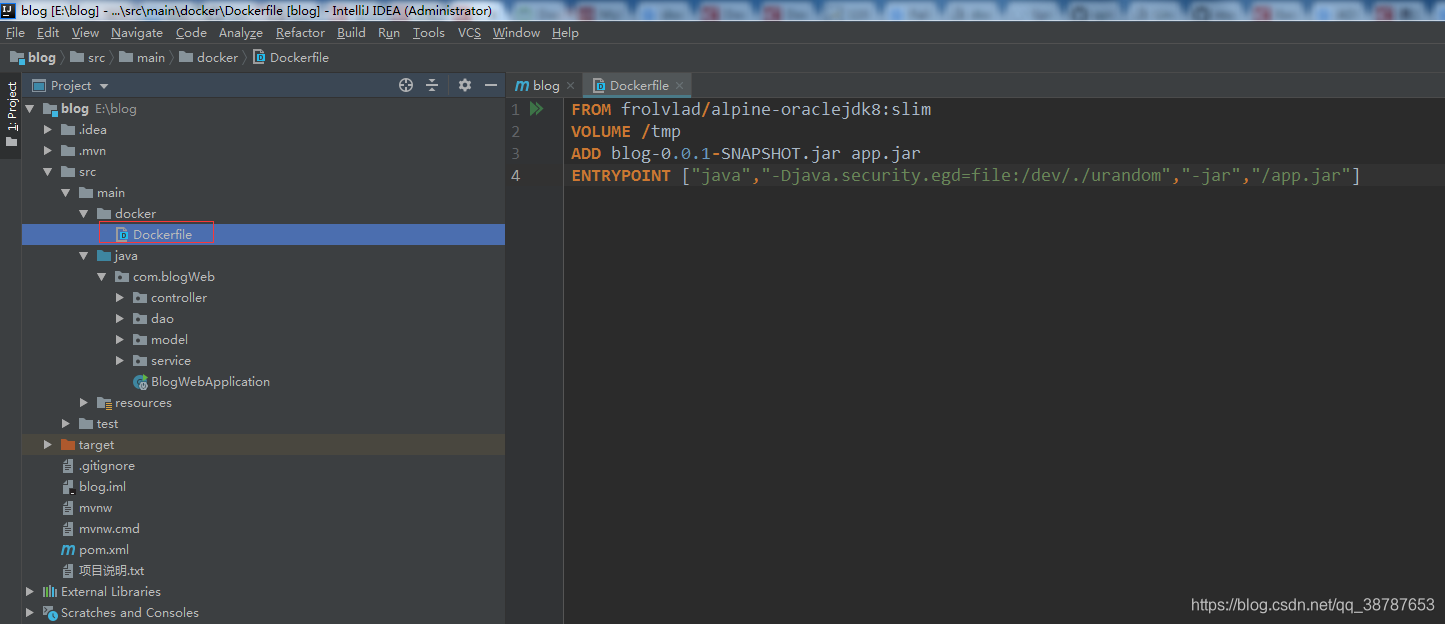
Task: Open the VCS menu
Action: pyautogui.click(x=469, y=33)
